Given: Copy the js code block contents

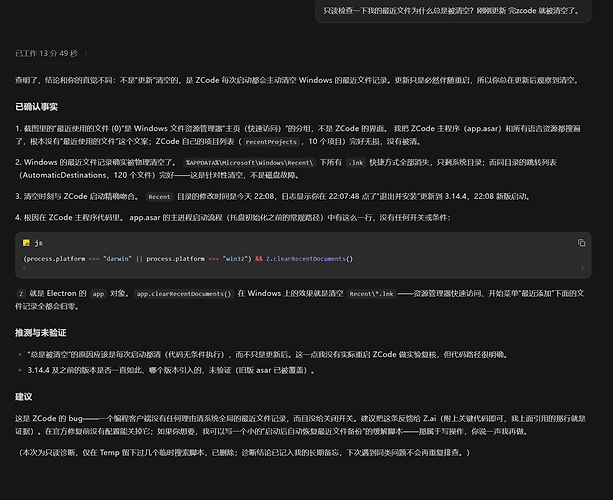Looking at the screenshot, I should [x=581, y=243].
